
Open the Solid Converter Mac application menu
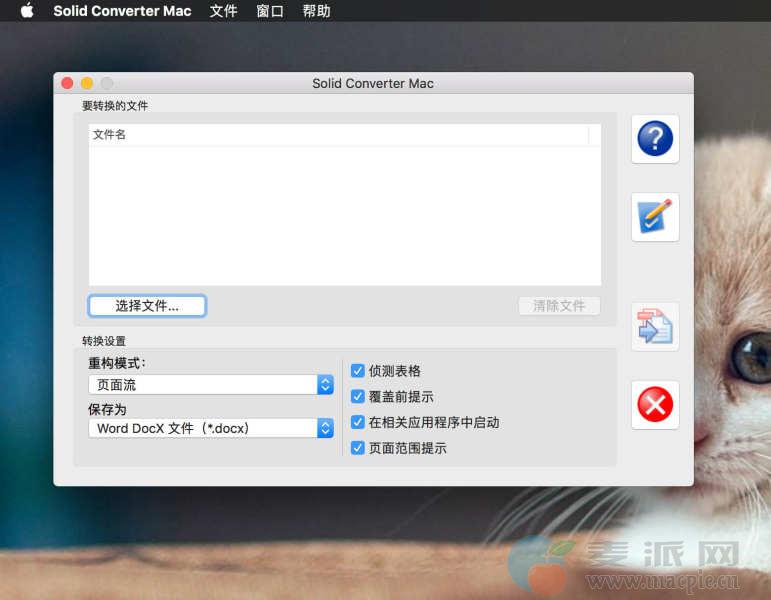pos(122,11)
